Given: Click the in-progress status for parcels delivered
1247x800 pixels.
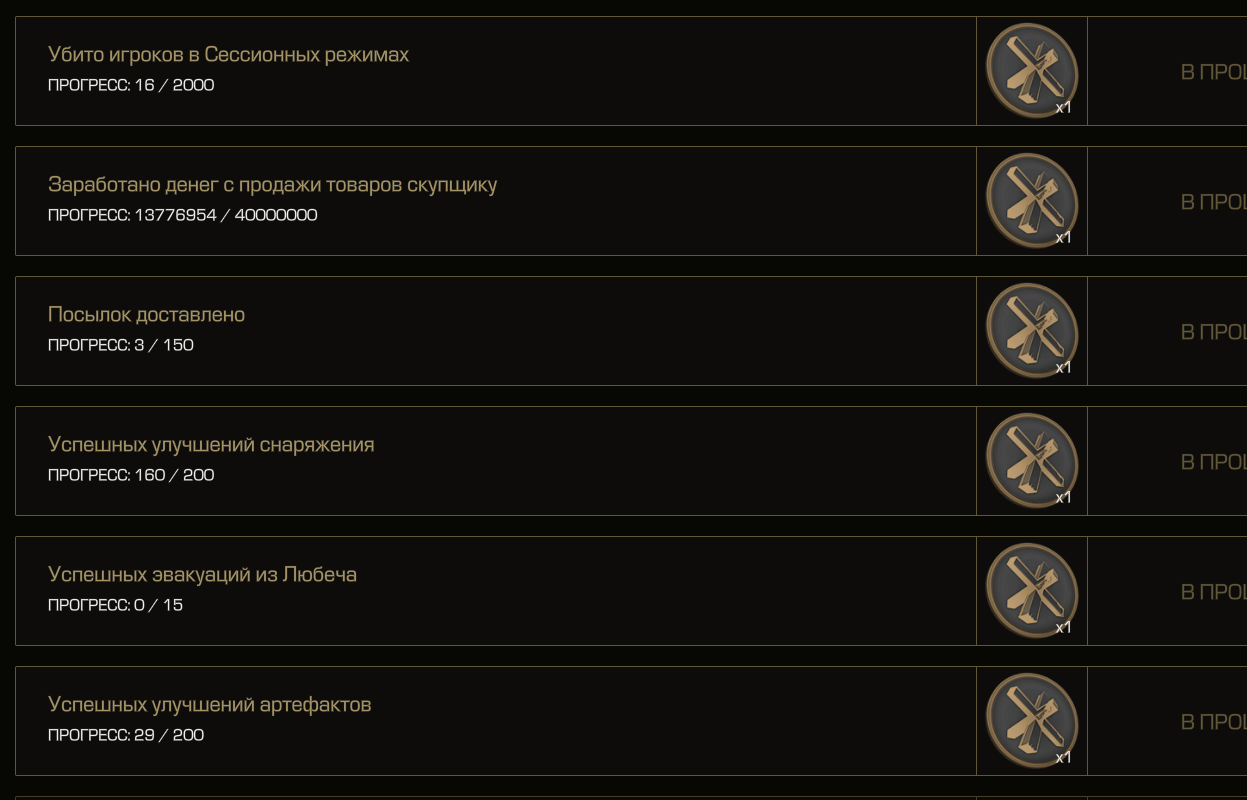Looking at the screenshot, I should 1213,332.
